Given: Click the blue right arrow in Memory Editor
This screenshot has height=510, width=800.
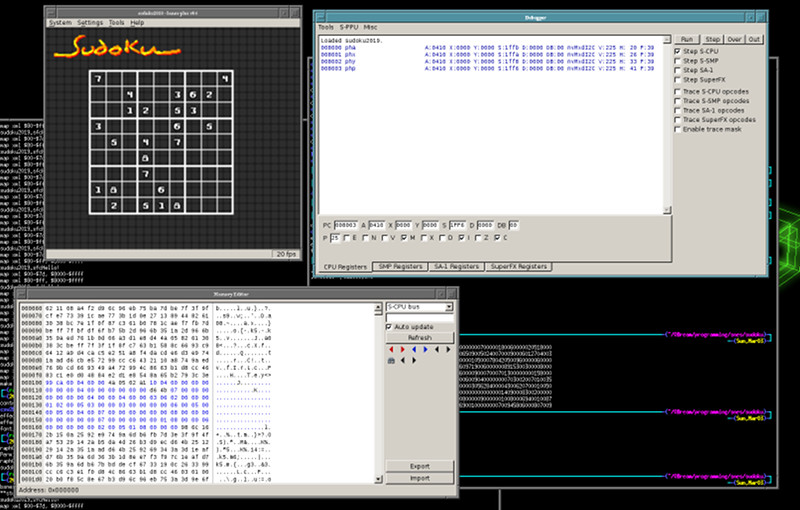Looking at the screenshot, I should click(x=426, y=349).
